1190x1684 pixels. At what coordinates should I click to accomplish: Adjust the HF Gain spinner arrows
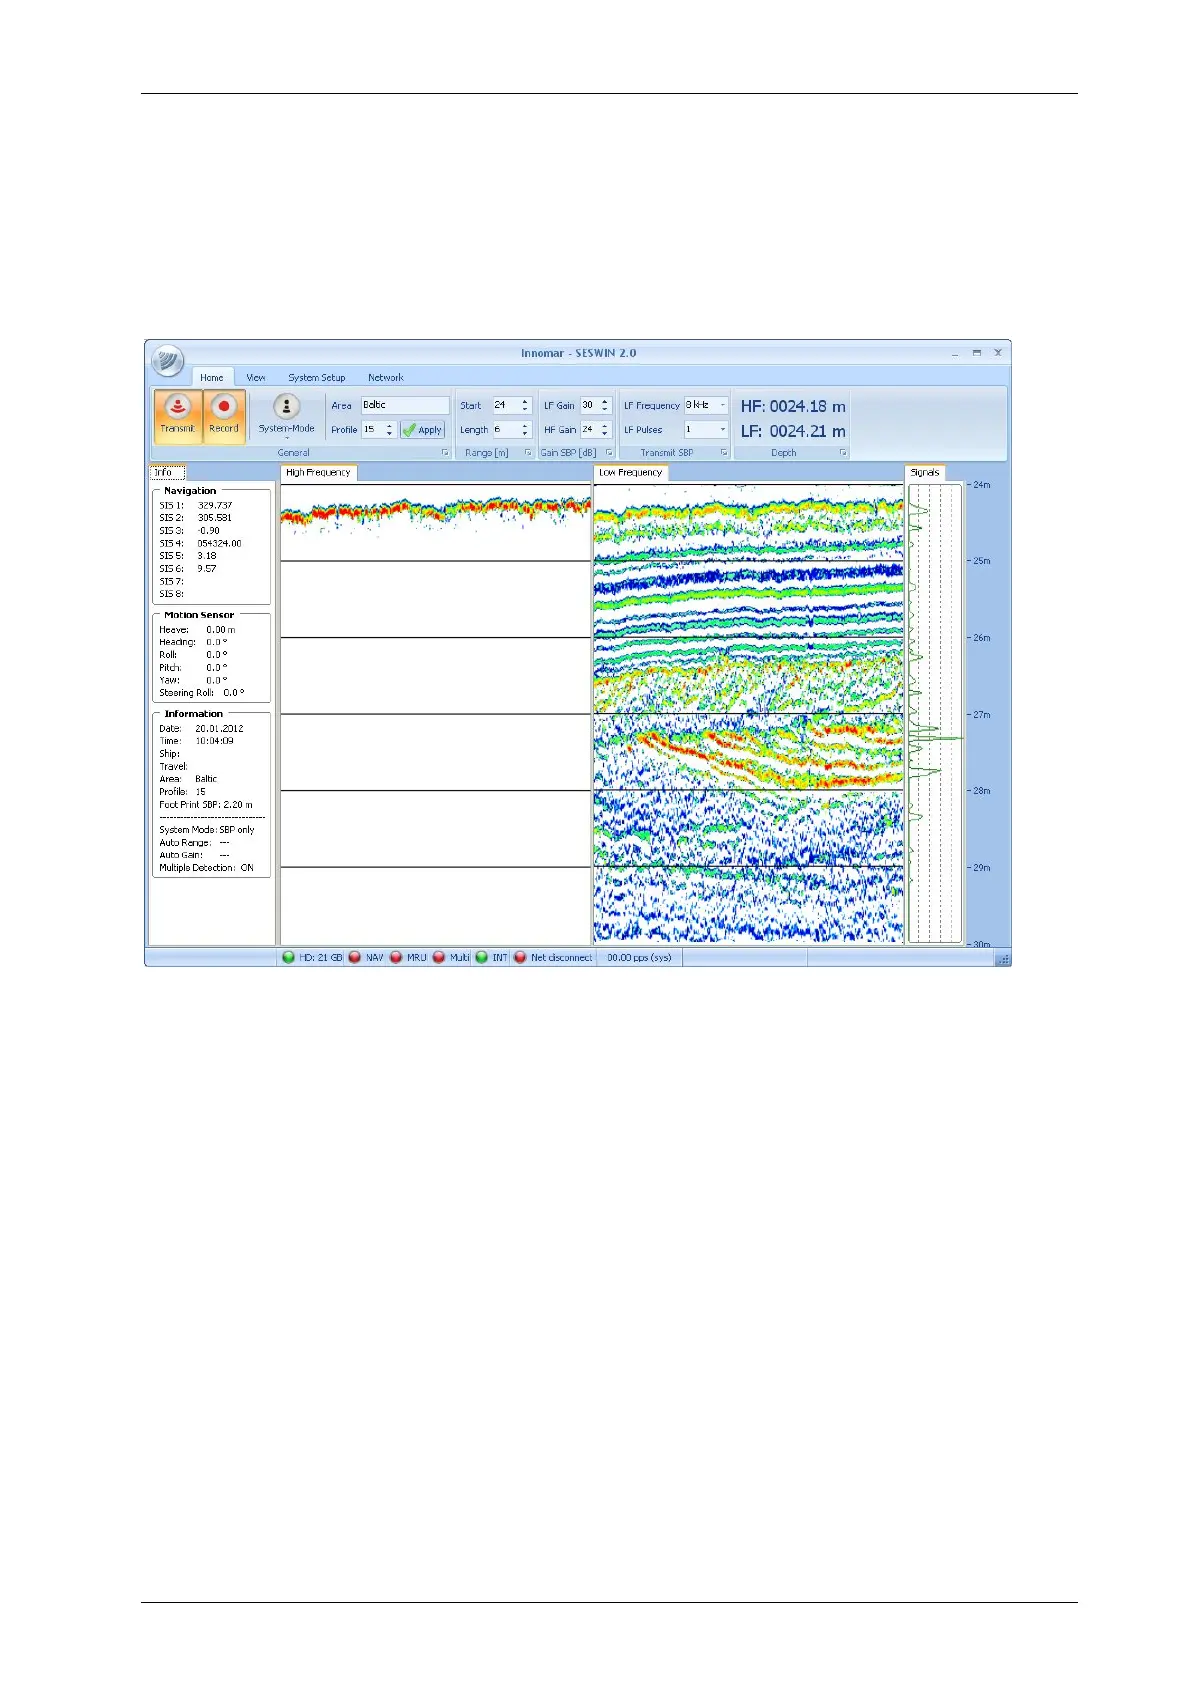[x=605, y=430]
